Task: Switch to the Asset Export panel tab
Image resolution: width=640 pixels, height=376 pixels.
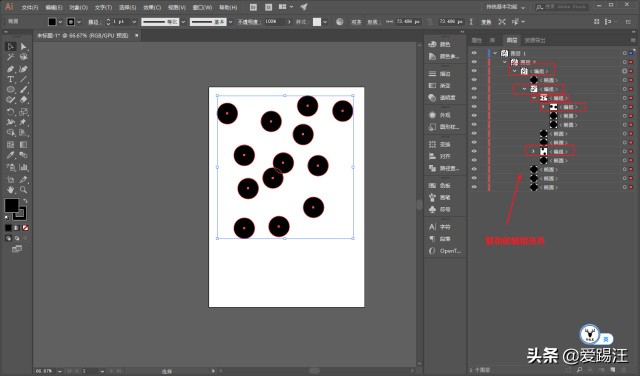Action: (535, 40)
